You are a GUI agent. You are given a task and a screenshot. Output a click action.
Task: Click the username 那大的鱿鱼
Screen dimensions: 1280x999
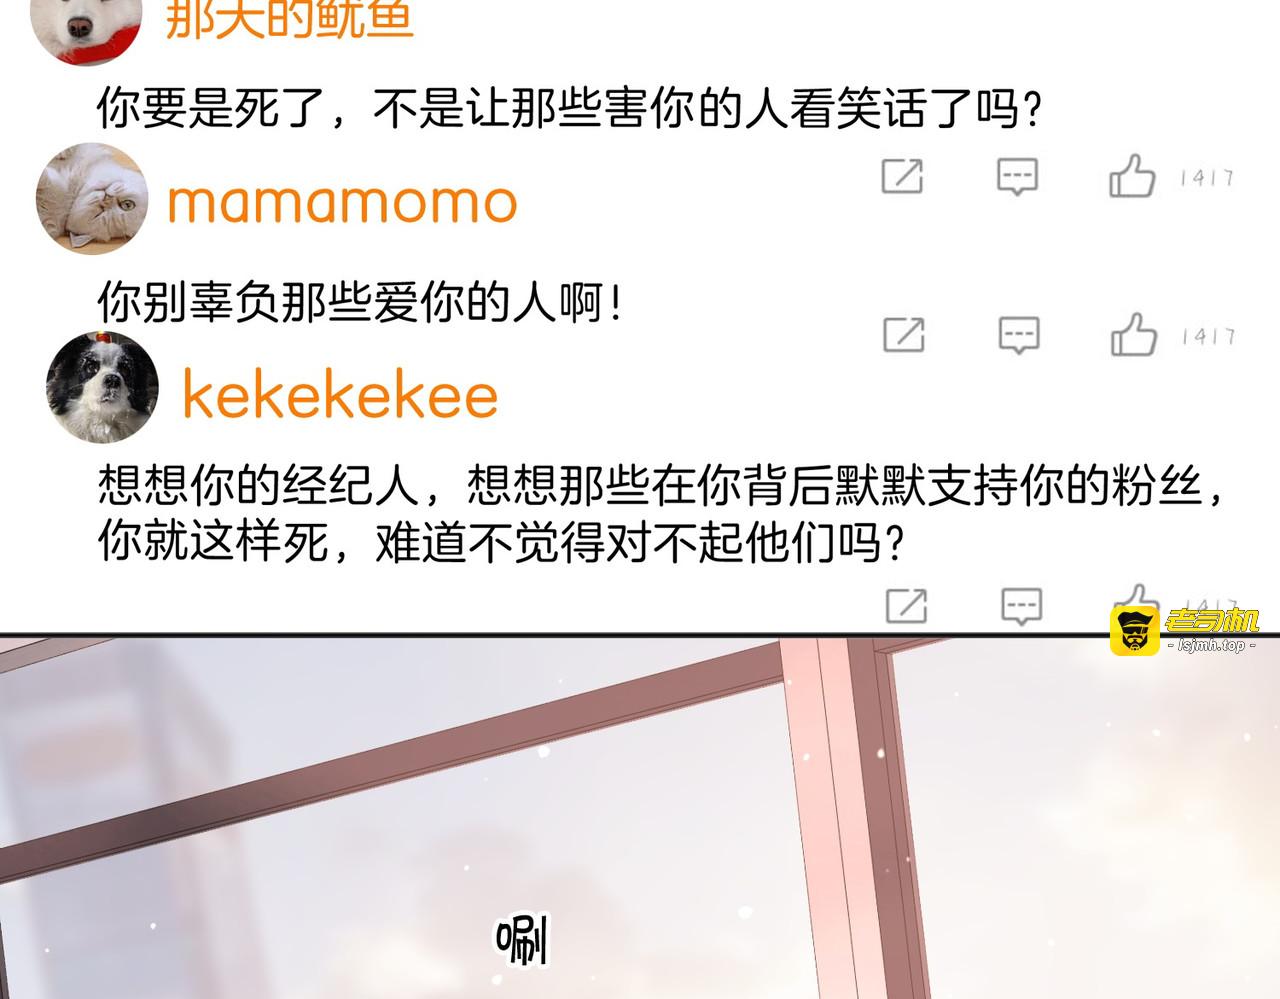(289, 20)
